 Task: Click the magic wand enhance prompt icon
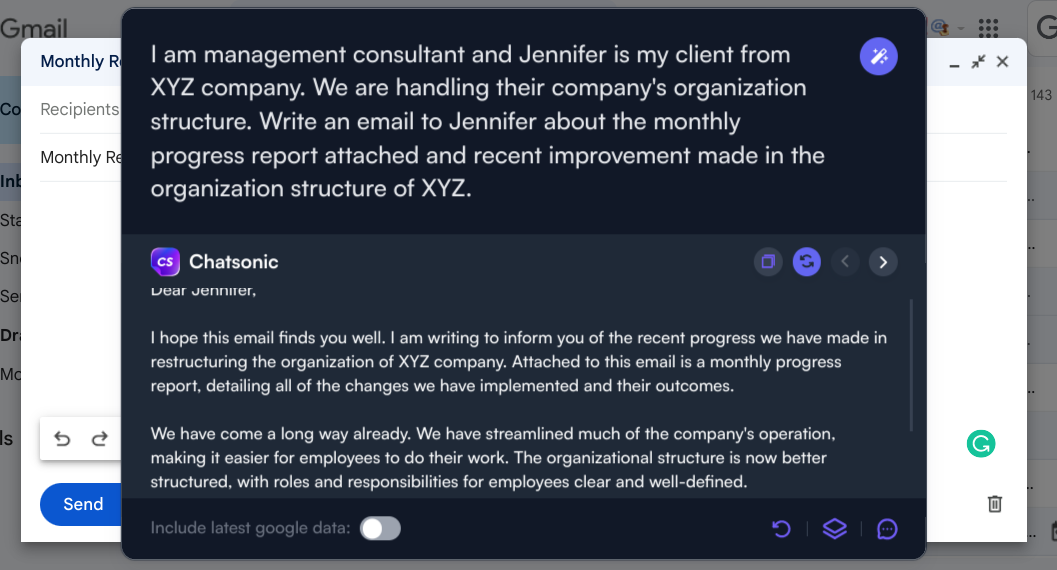click(x=879, y=57)
